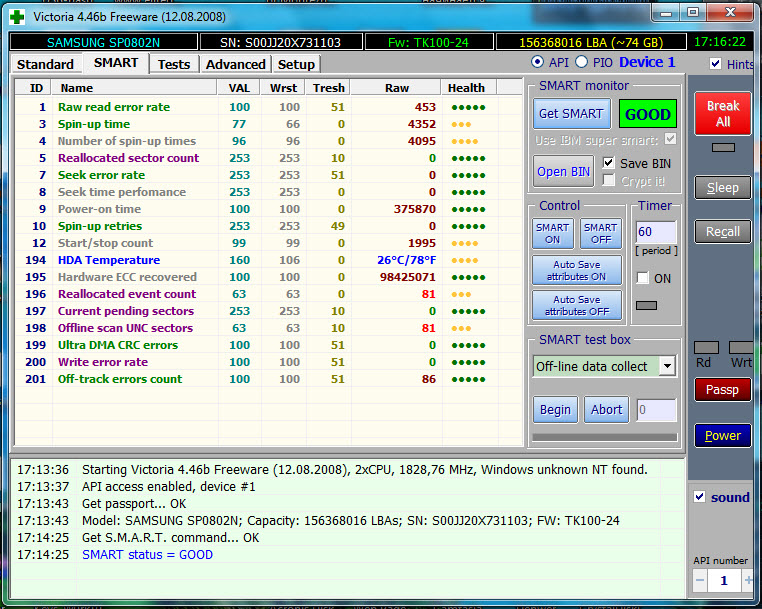Click the Wrt indicator box
This screenshot has width=762, height=609.
pyautogui.click(x=741, y=347)
